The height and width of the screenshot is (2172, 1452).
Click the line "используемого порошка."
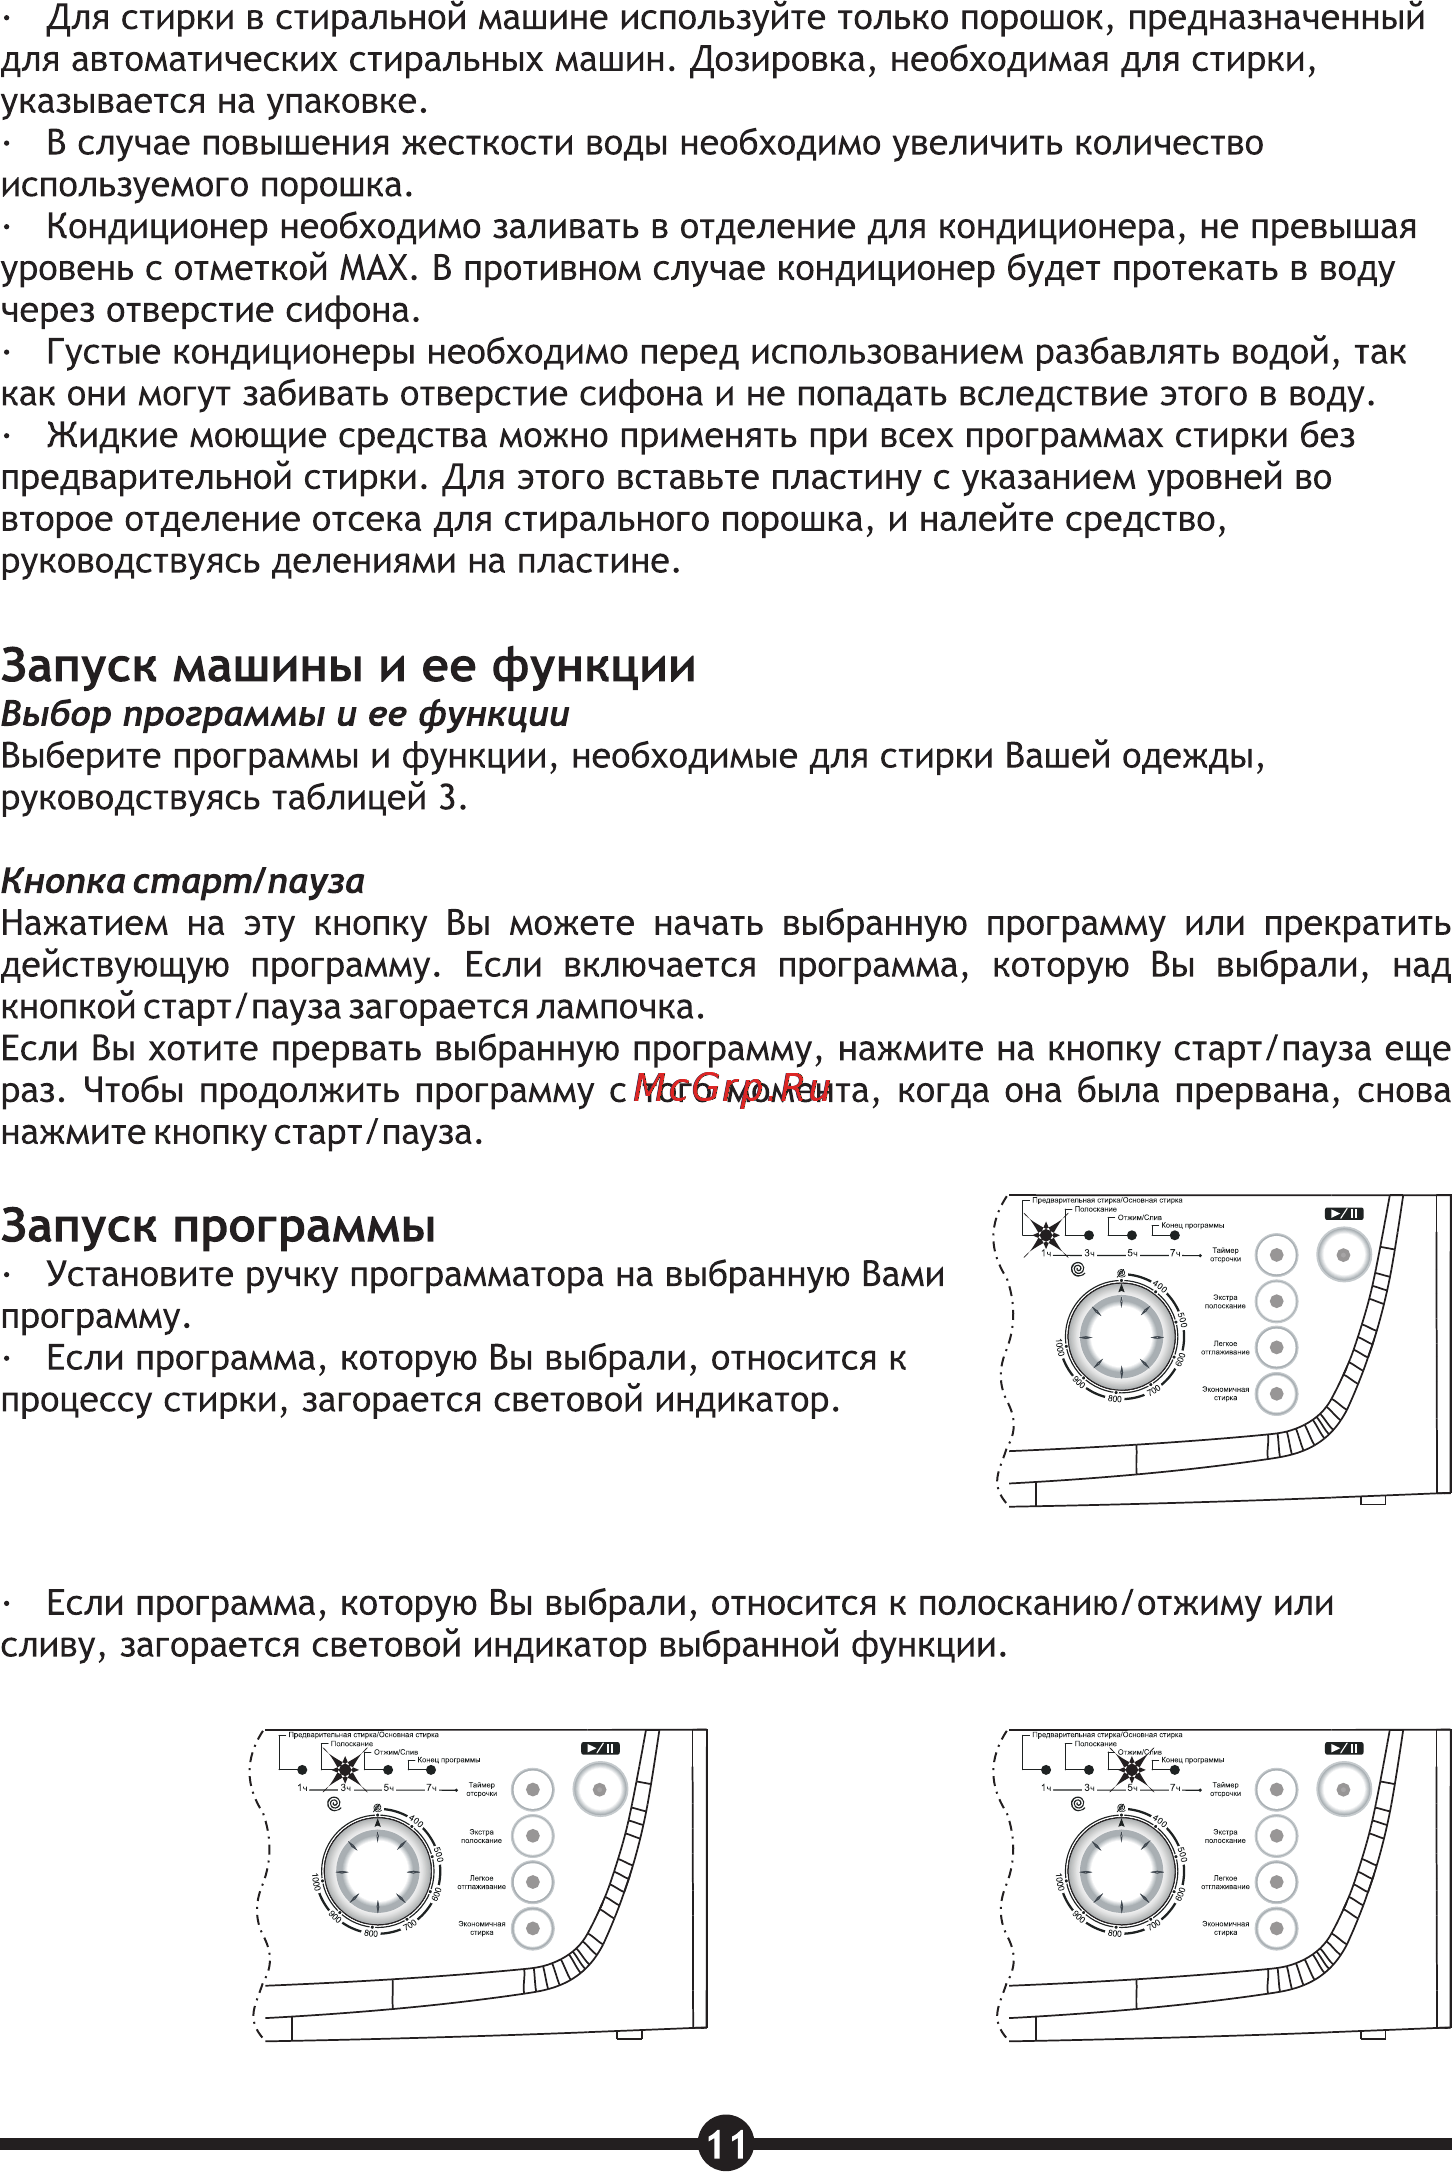(207, 186)
